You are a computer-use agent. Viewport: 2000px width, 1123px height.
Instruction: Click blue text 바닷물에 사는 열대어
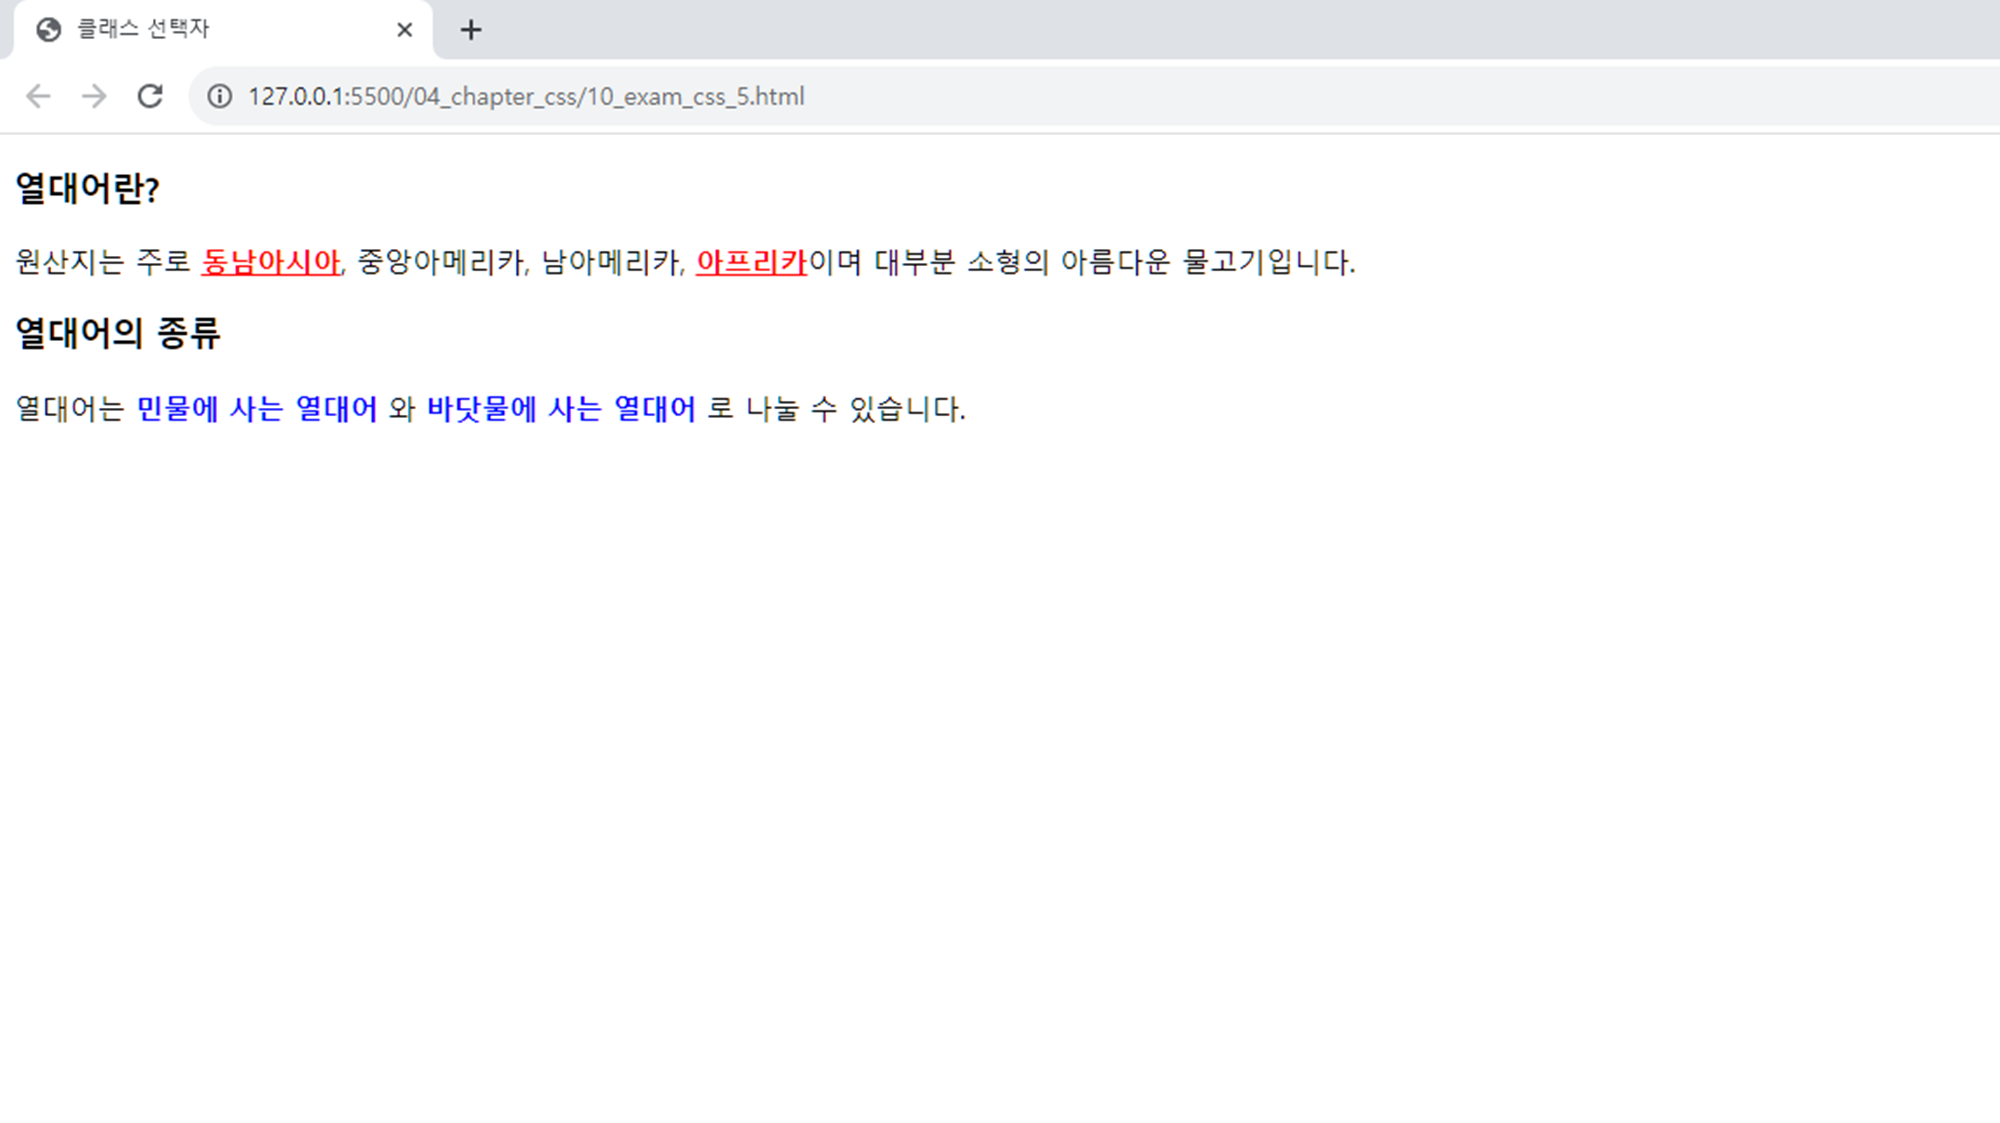(x=561, y=409)
